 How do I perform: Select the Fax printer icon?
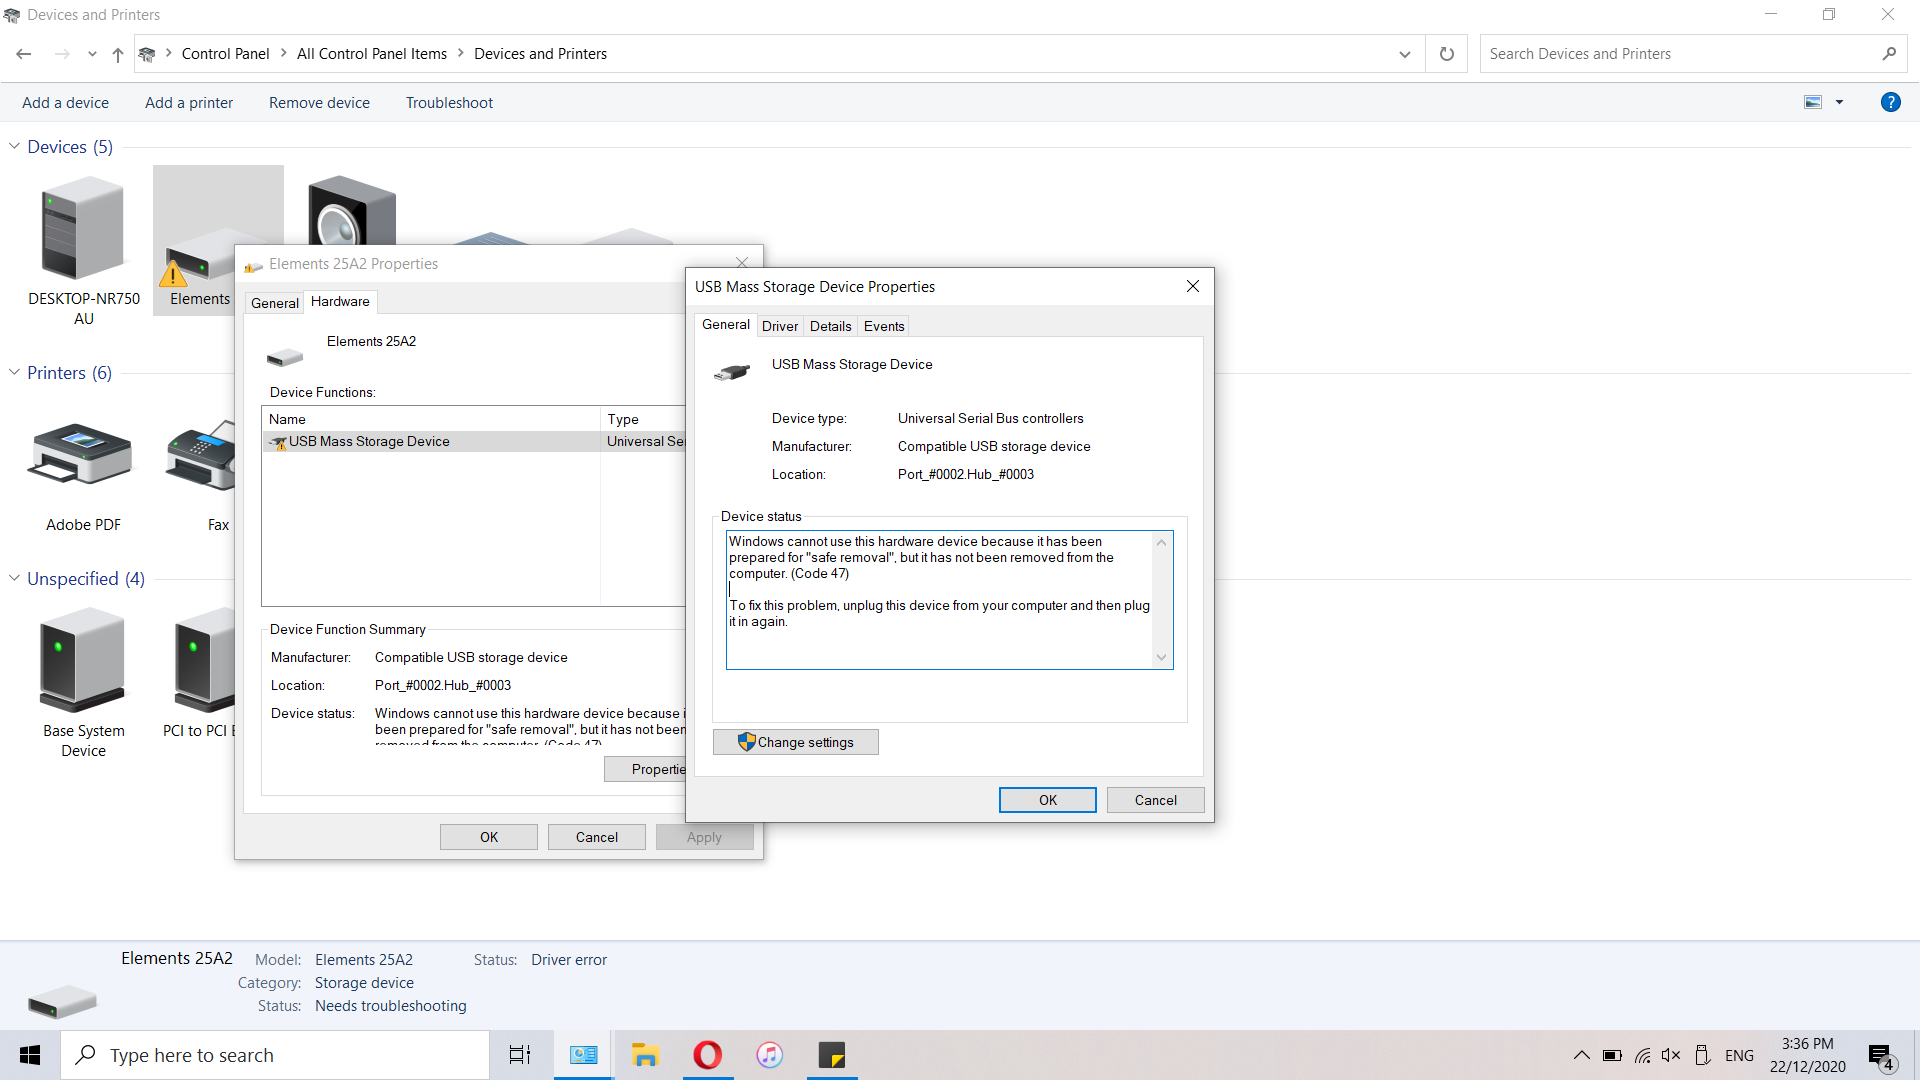201,455
